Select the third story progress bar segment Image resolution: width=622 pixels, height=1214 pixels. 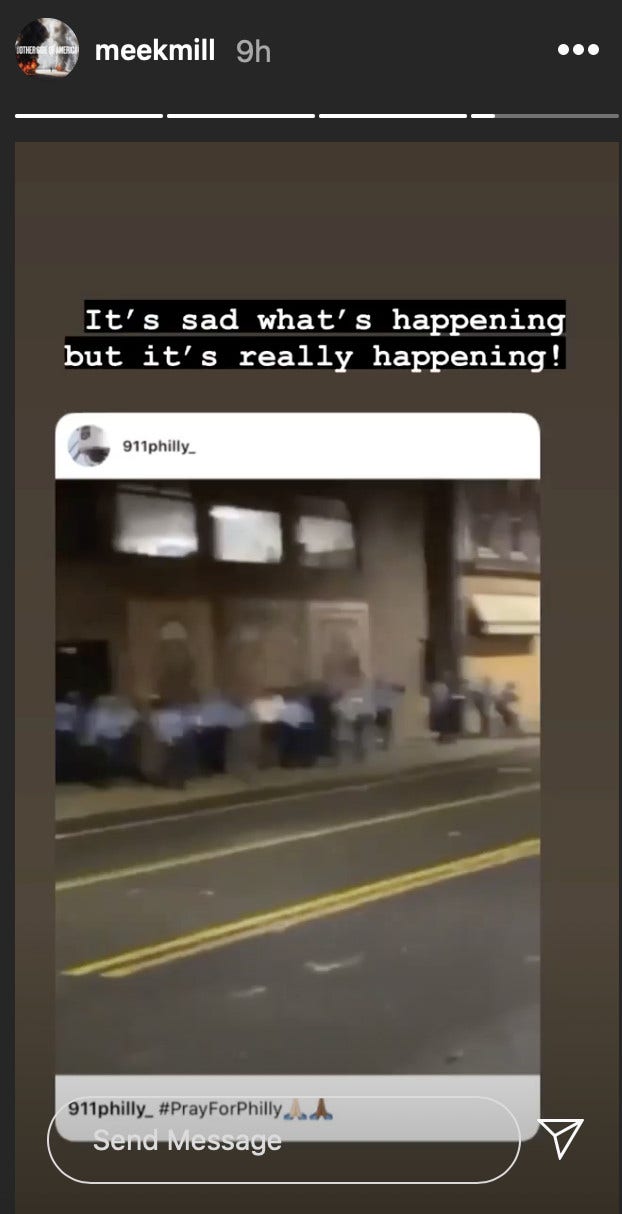coord(393,116)
